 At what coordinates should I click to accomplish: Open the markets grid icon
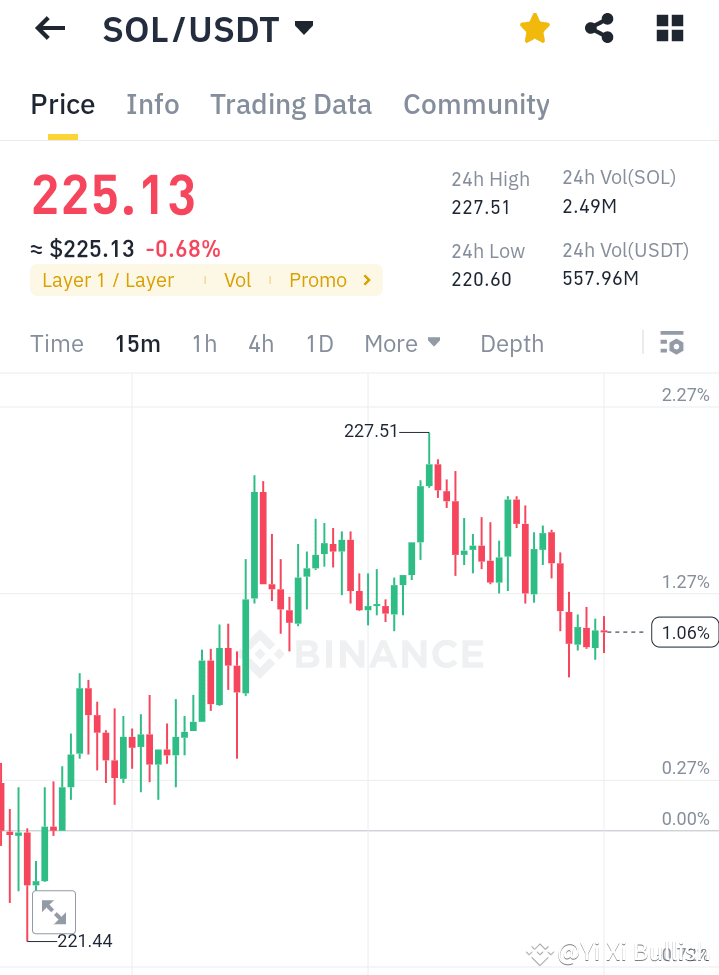point(668,28)
